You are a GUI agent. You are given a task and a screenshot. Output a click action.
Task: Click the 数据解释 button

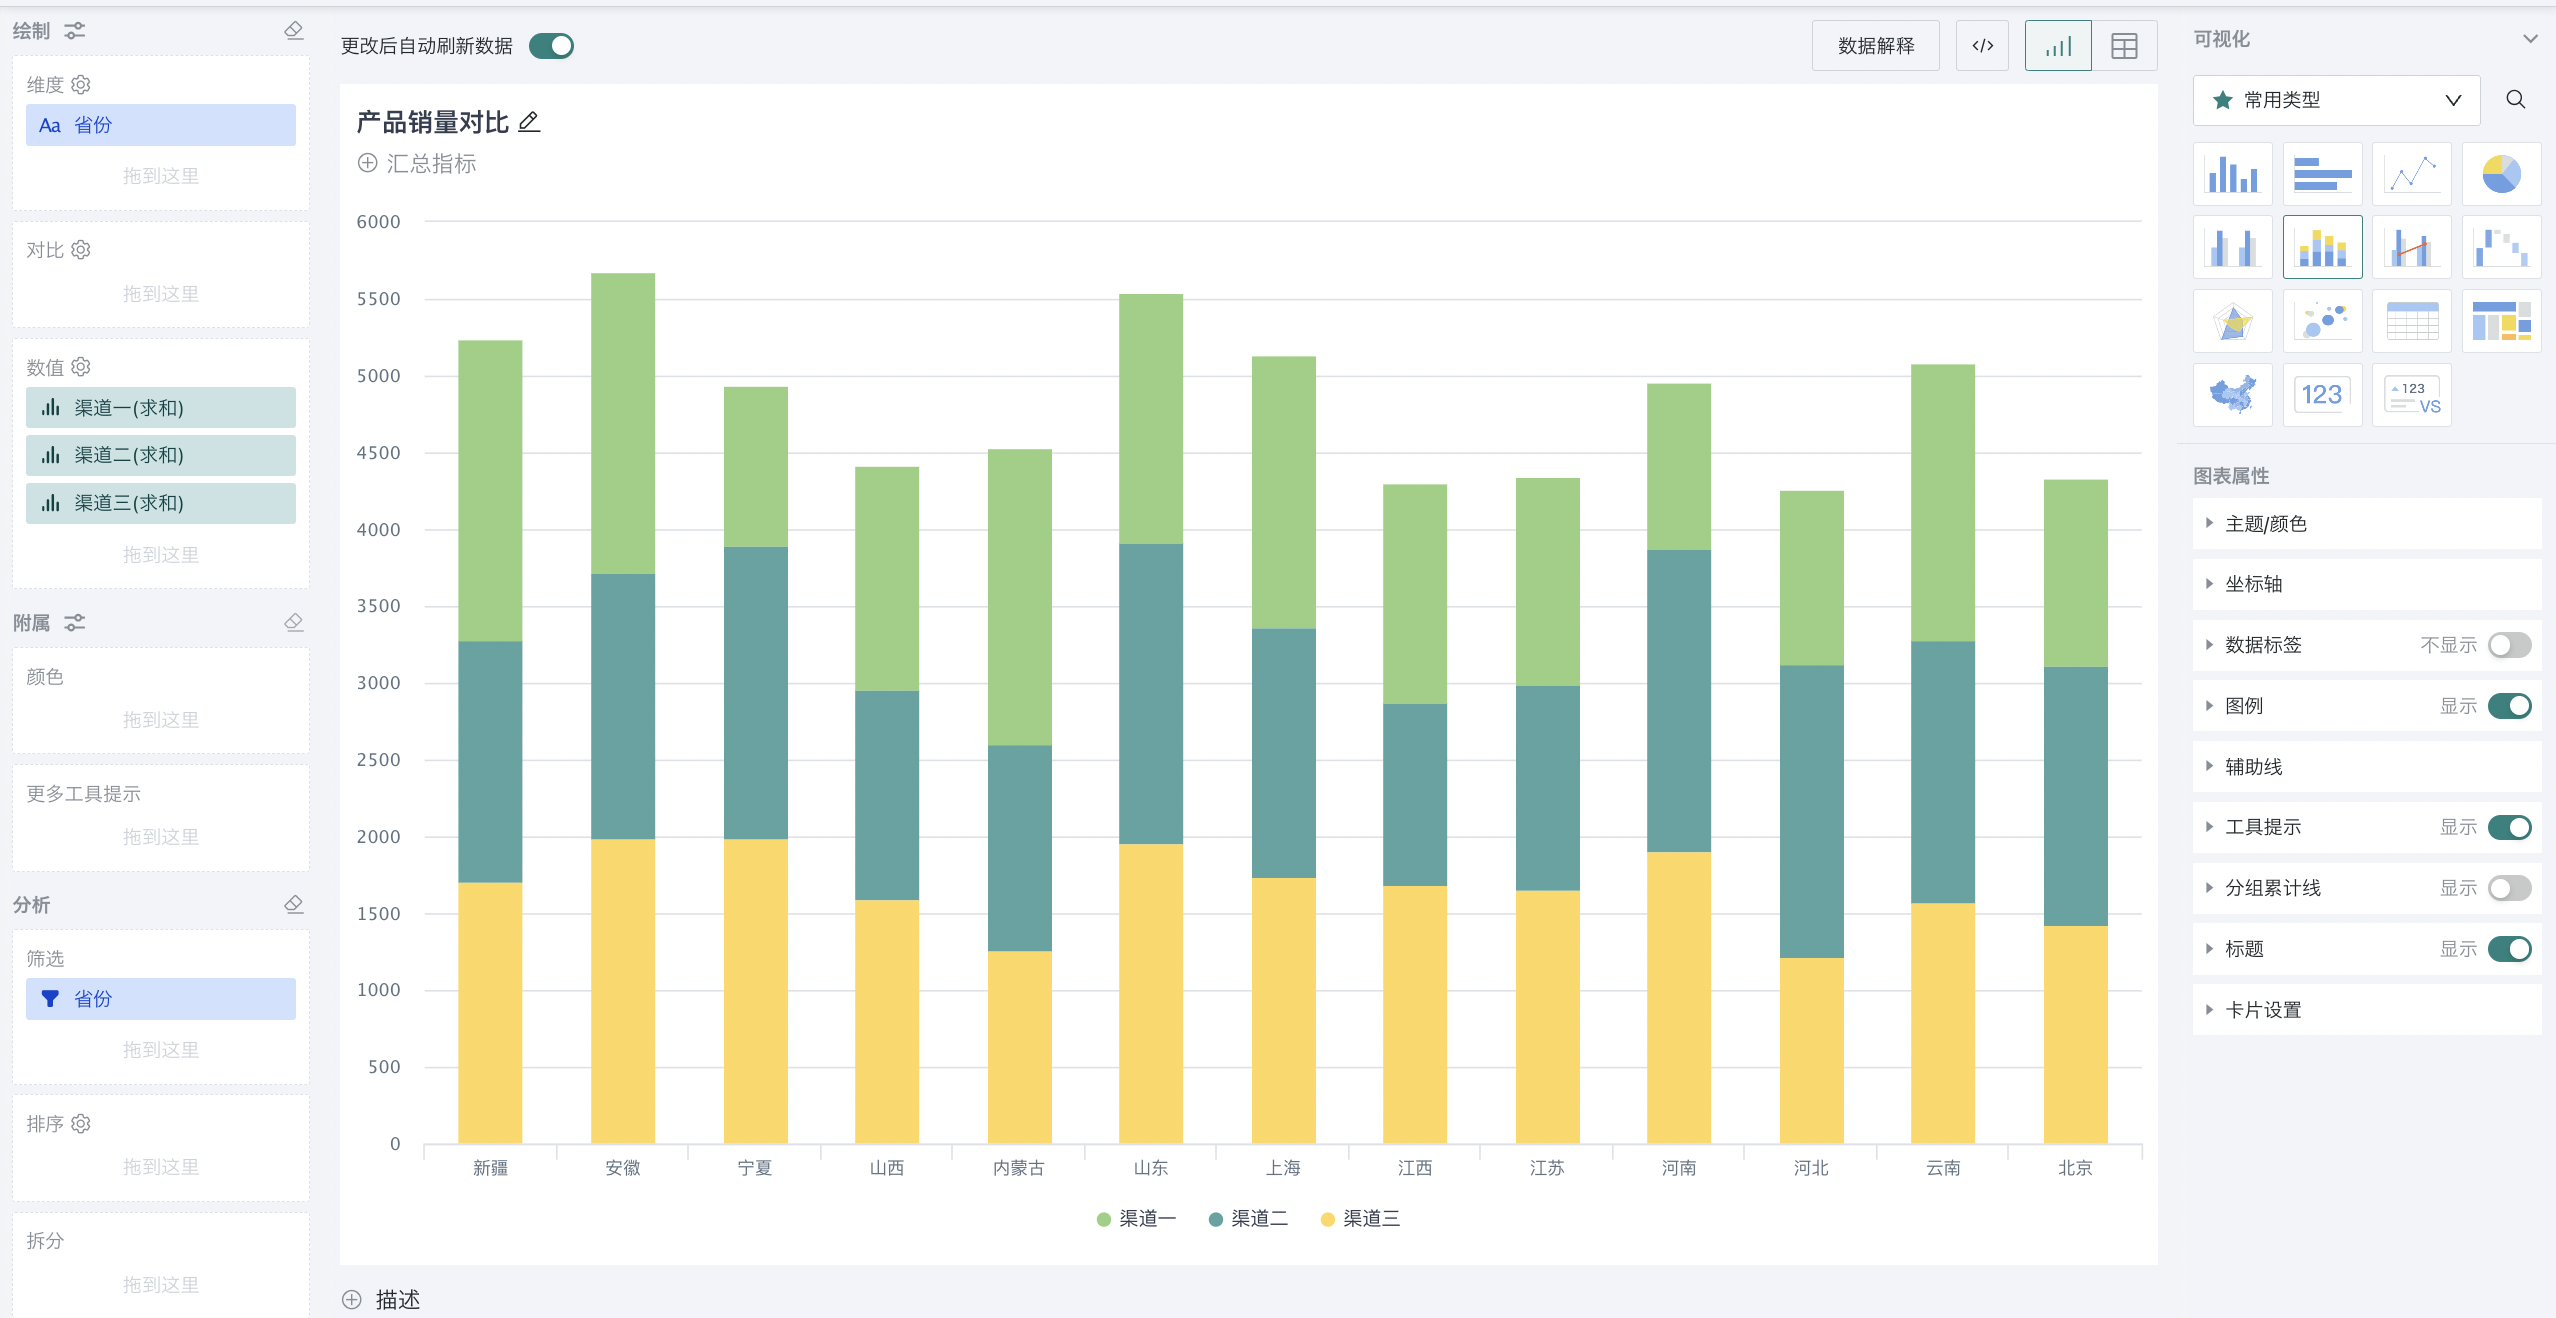click(x=1876, y=46)
